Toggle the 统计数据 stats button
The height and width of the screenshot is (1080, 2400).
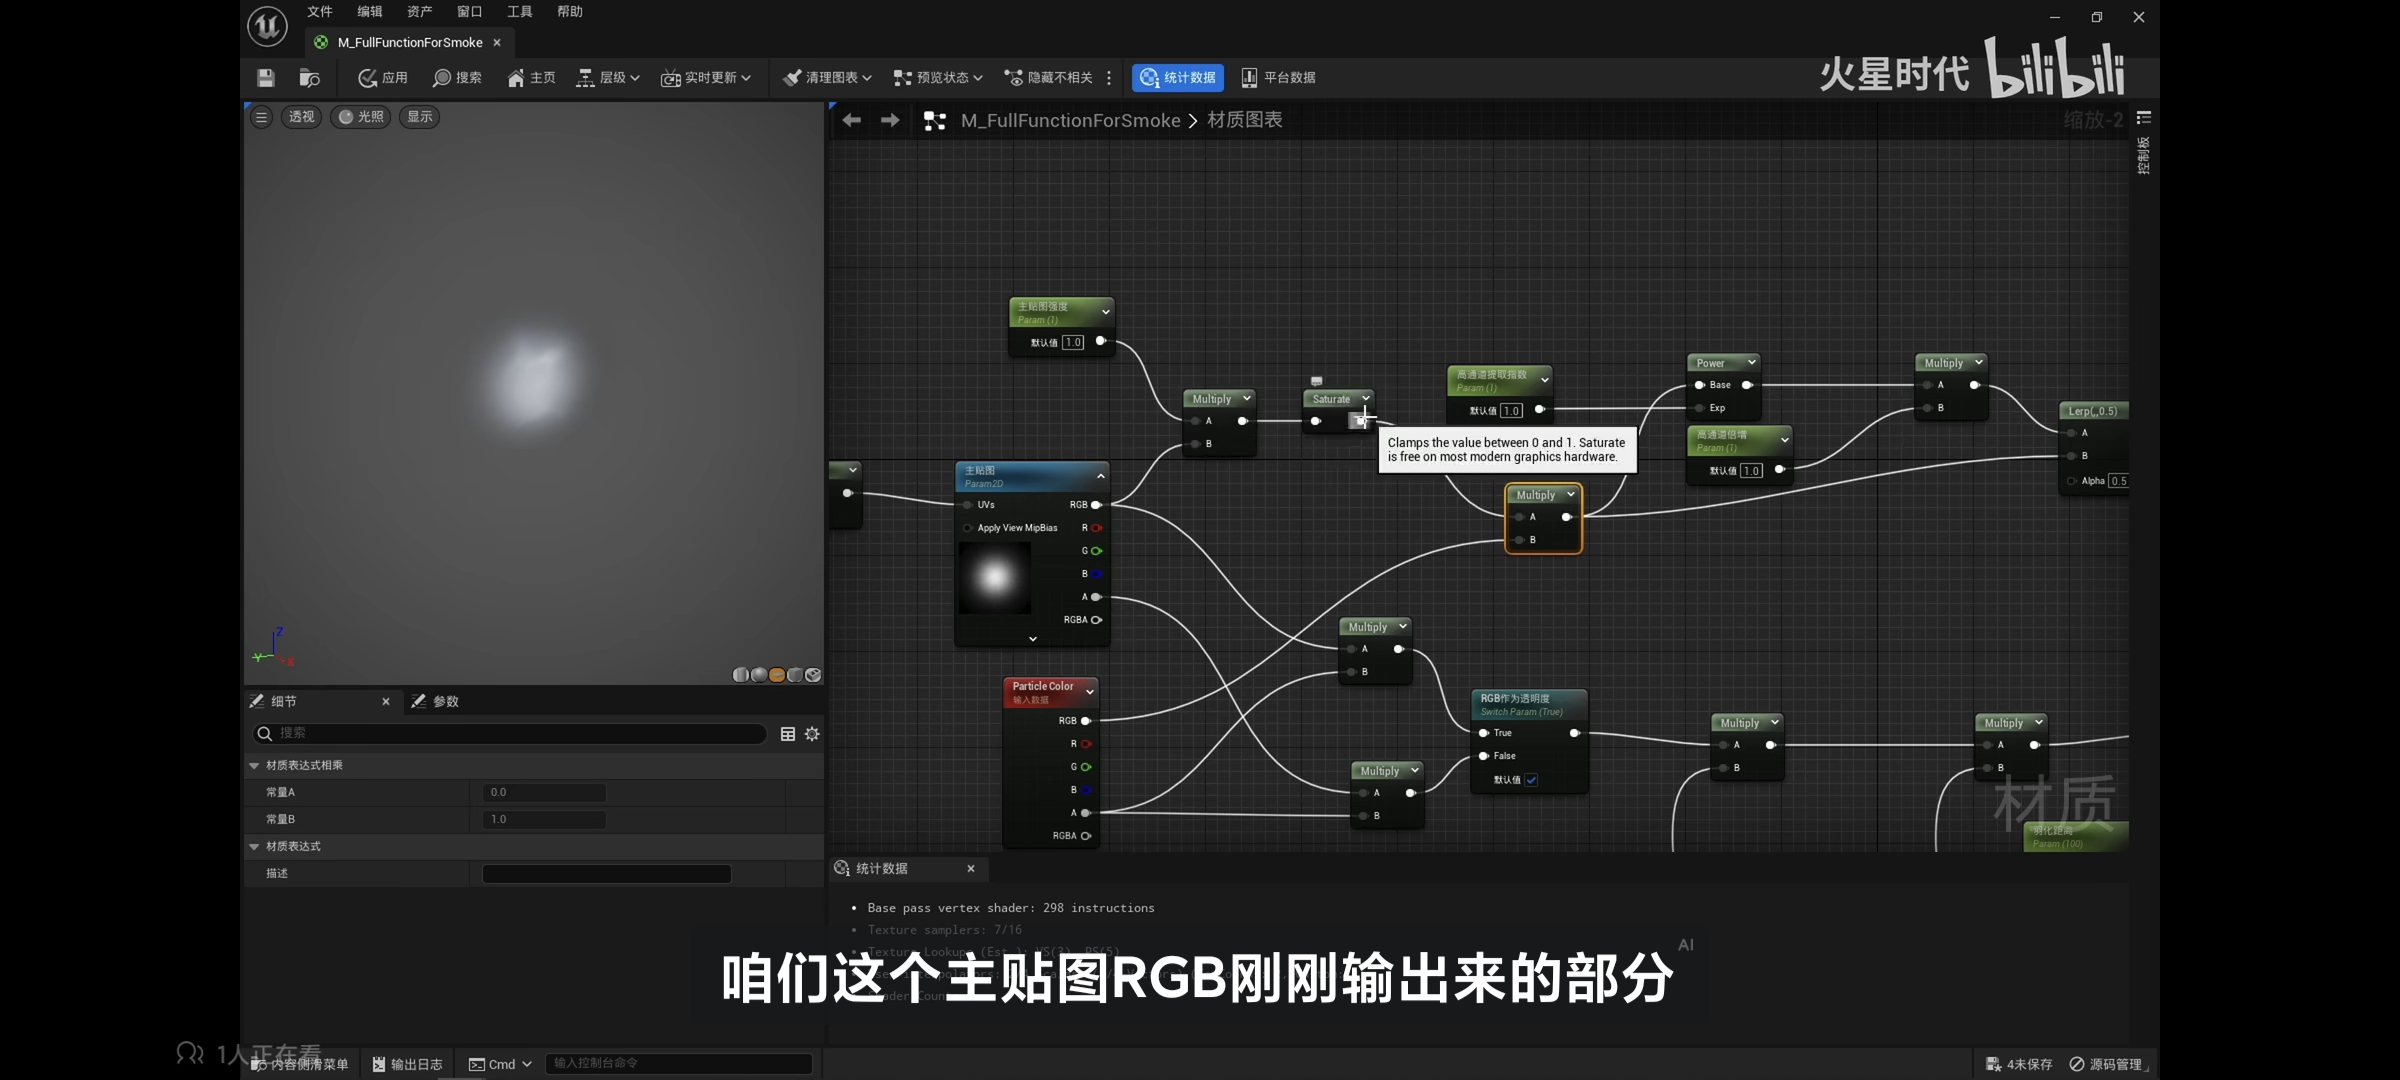click(1178, 77)
